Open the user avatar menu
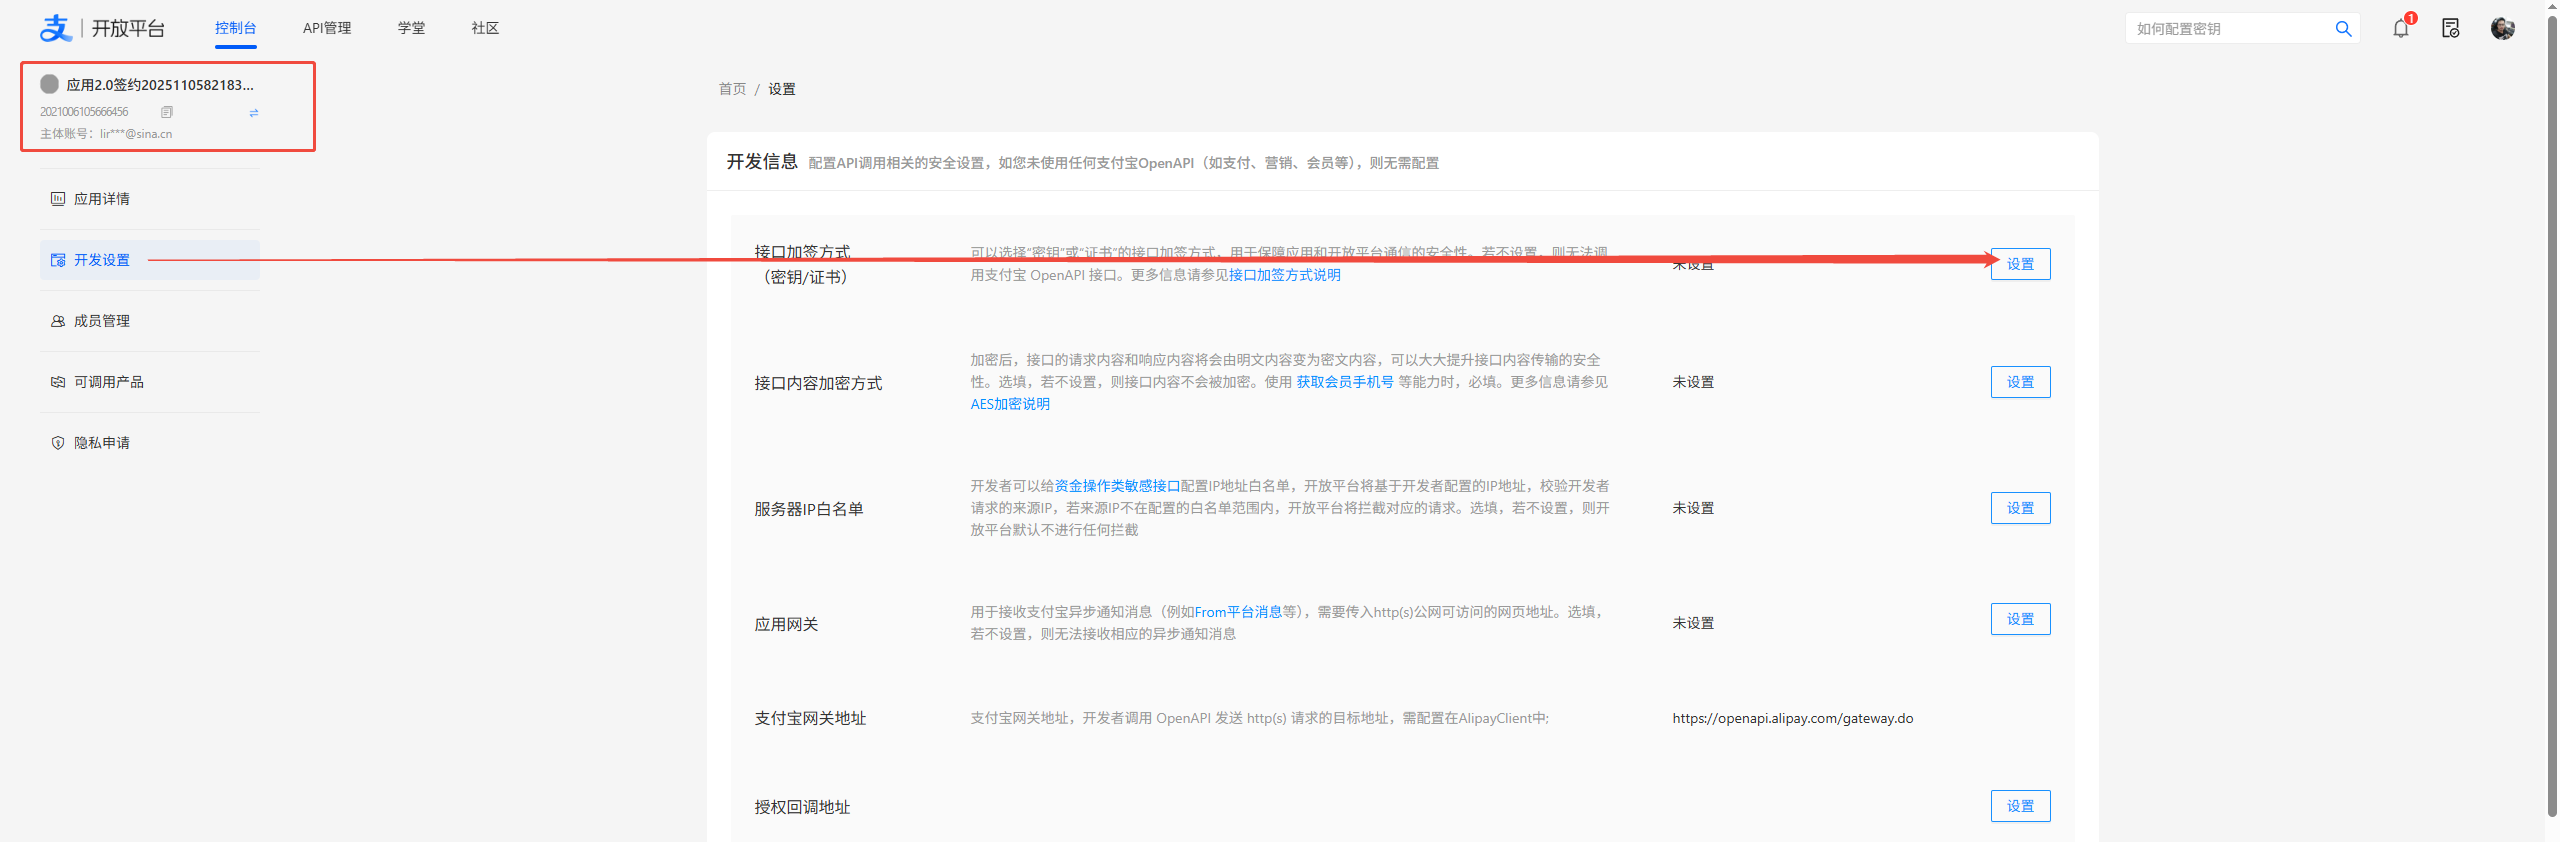 pyautogui.click(x=2502, y=29)
